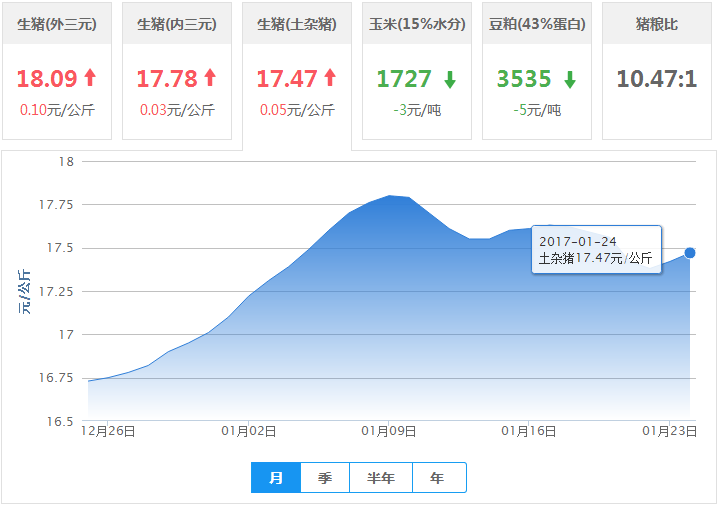Image resolution: width=721 pixels, height=509 pixels.
Task: Click the red up arrow beside 17.47
Action: [x=330, y=77]
